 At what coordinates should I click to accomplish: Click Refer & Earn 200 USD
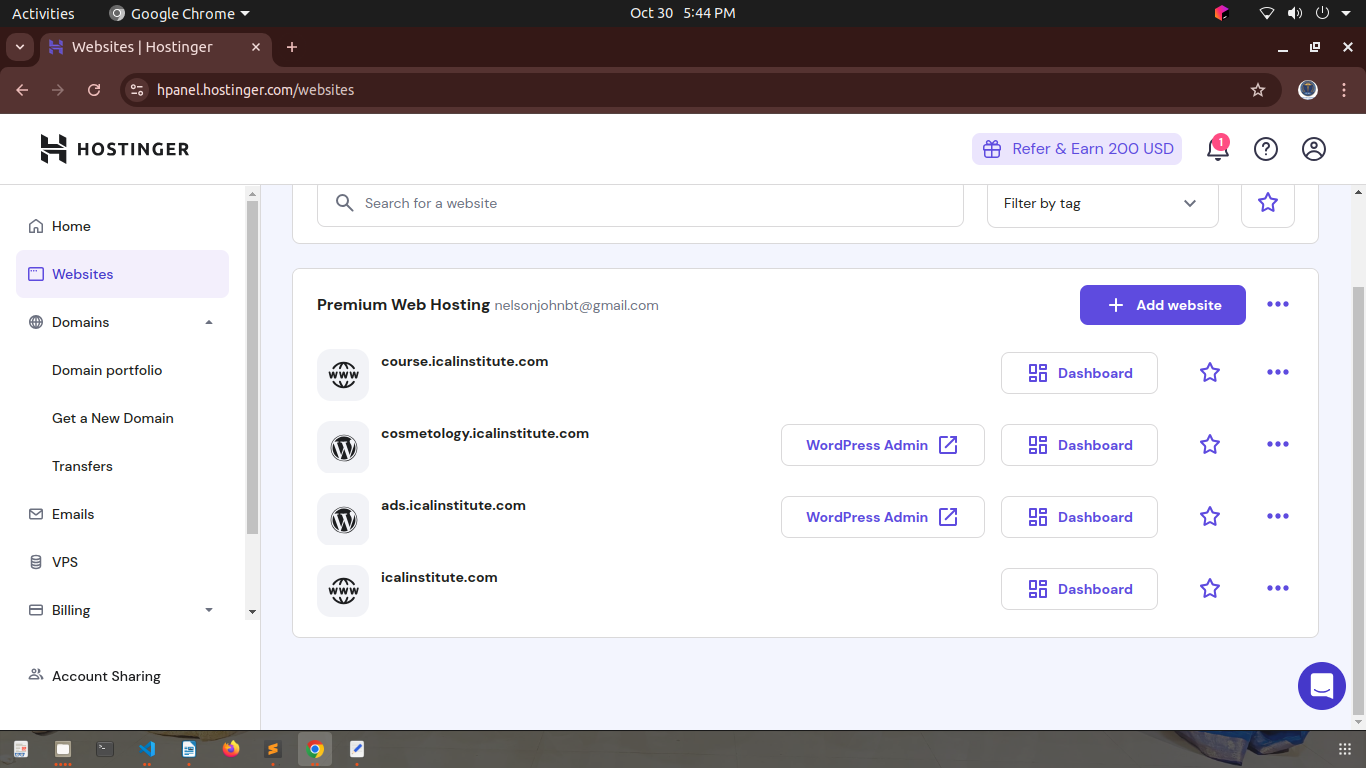1077,149
